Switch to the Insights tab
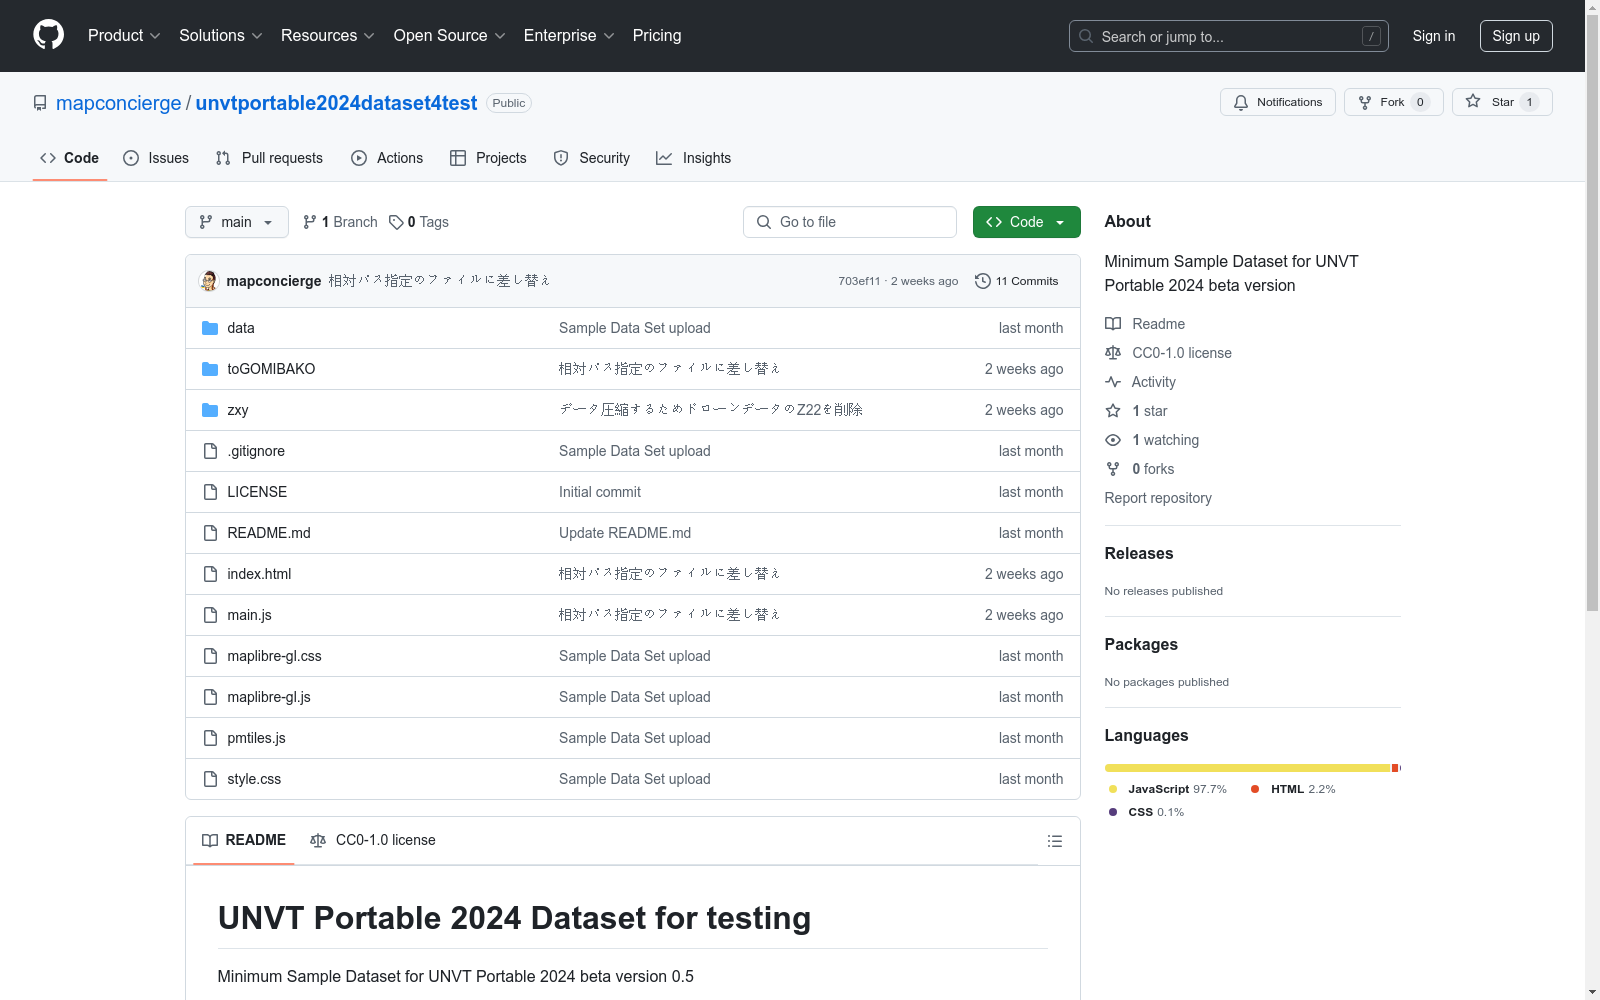Image resolution: width=1600 pixels, height=1000 pixels. point(694,158)
